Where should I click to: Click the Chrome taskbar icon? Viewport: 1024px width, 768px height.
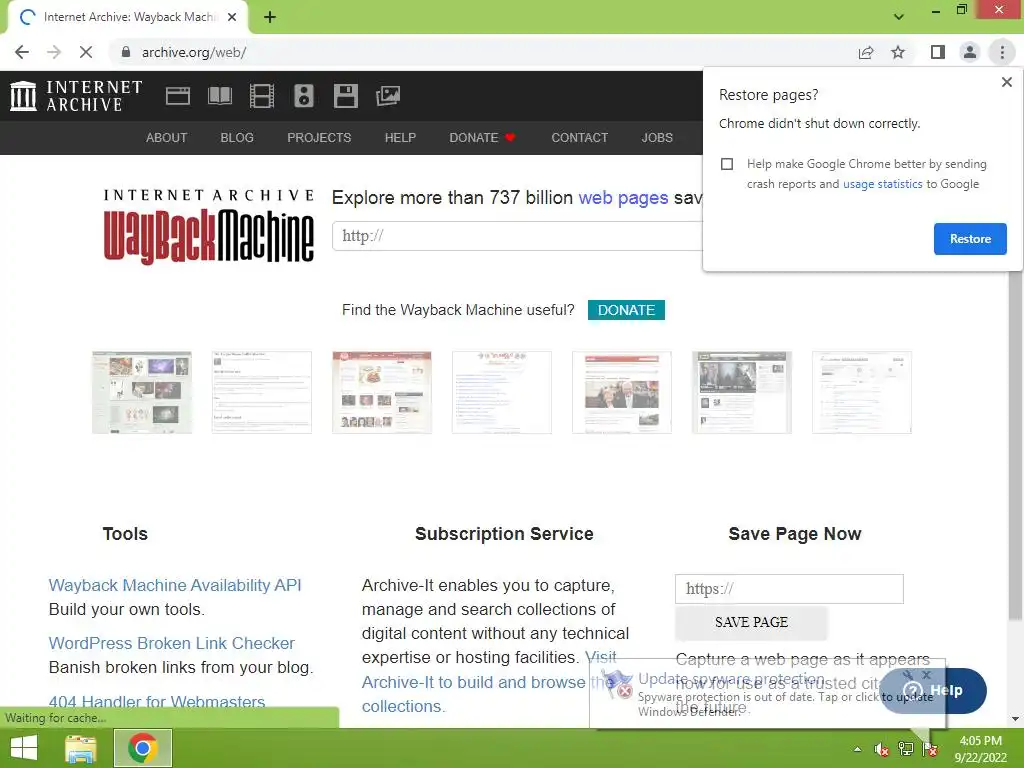[143, 748]
